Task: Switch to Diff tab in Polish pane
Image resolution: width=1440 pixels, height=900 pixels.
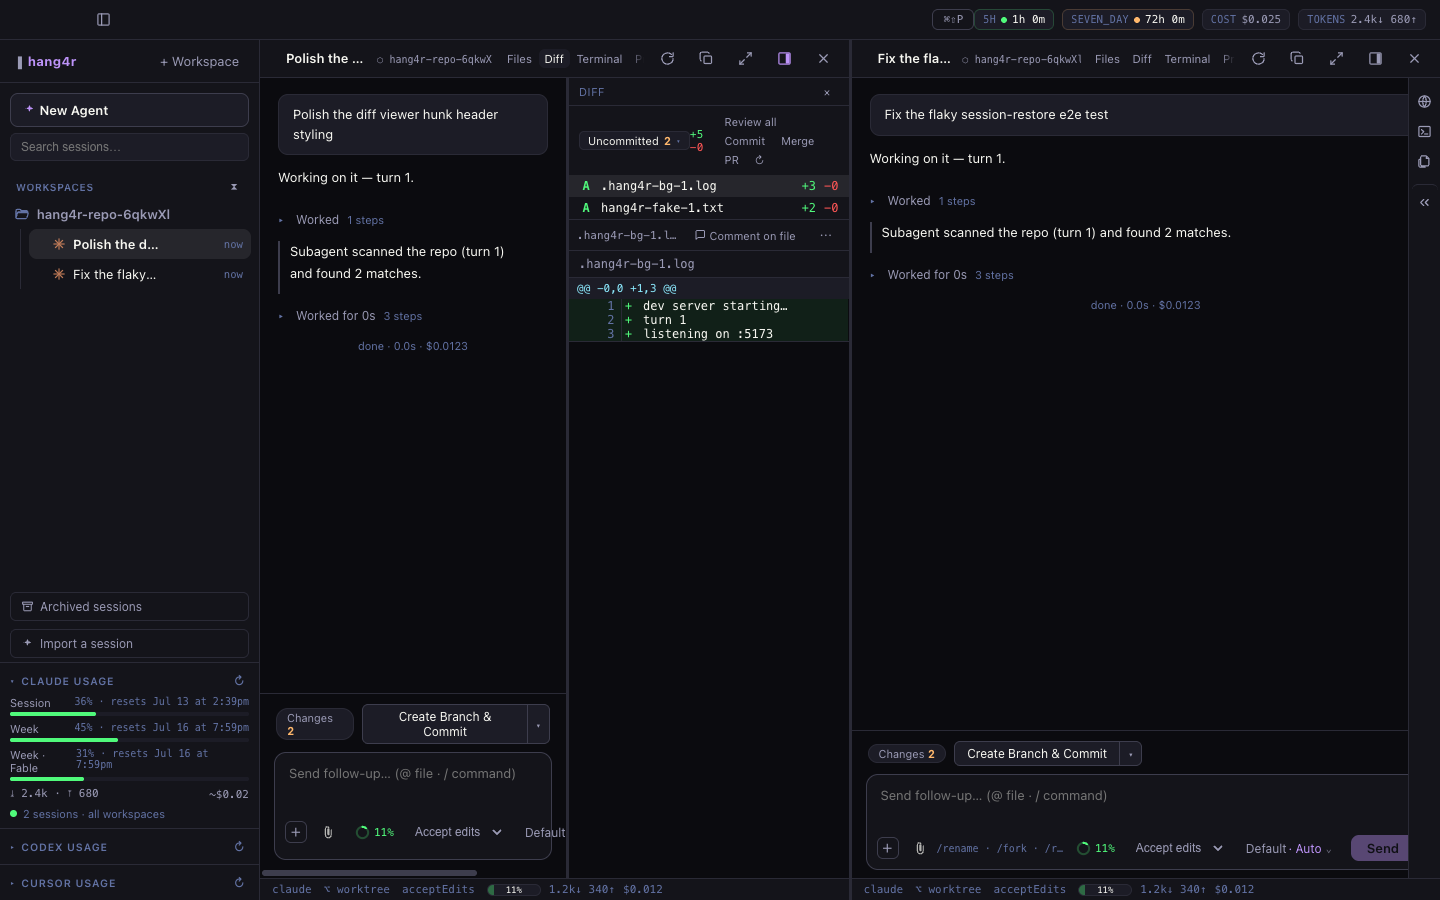Action: click(x=554, y=59)
